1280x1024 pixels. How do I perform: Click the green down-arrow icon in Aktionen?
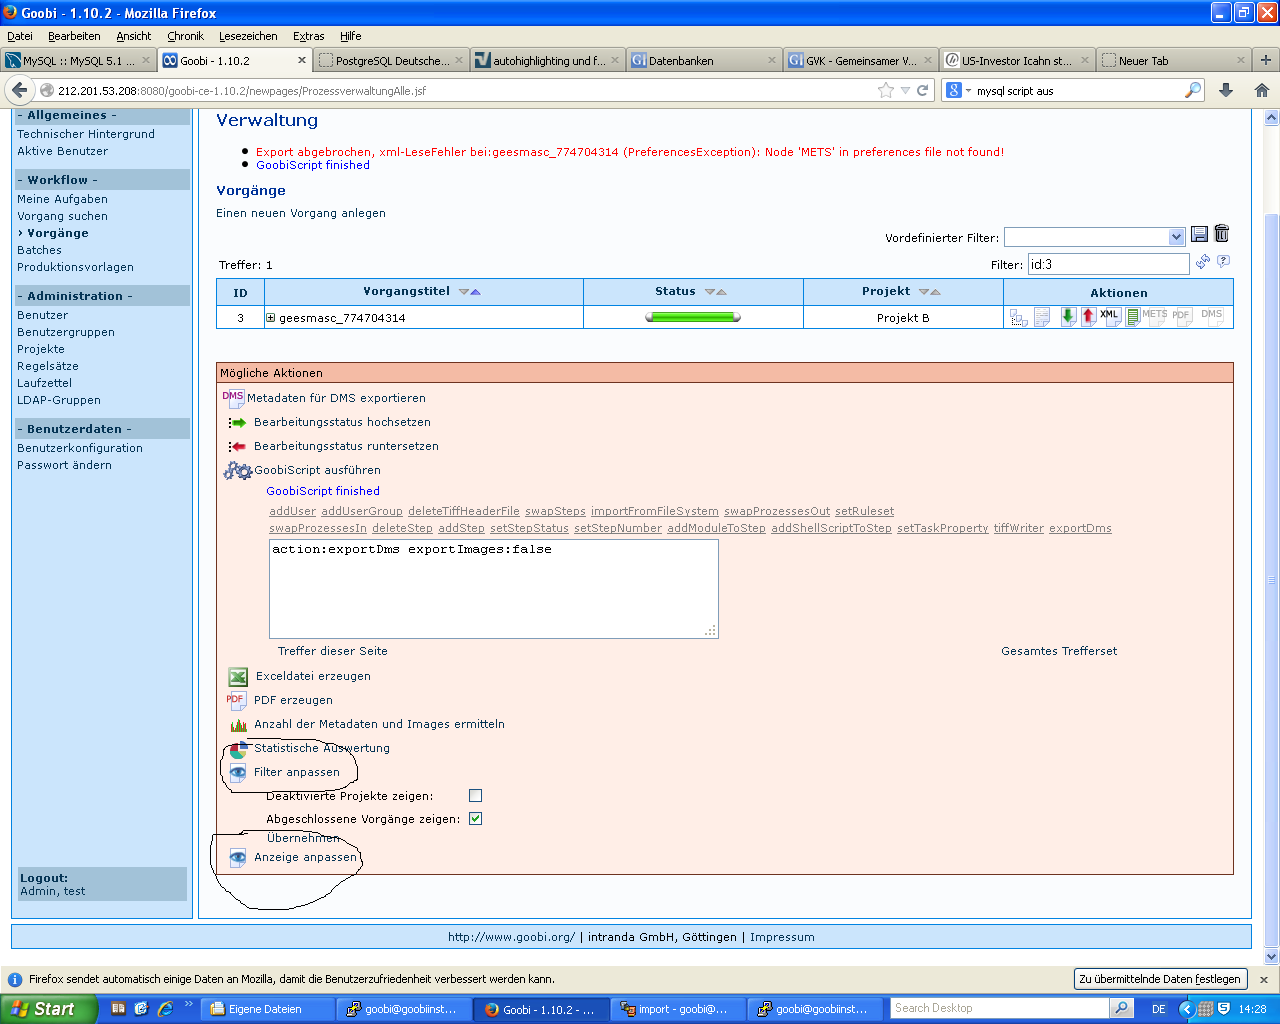(1068, 317)
